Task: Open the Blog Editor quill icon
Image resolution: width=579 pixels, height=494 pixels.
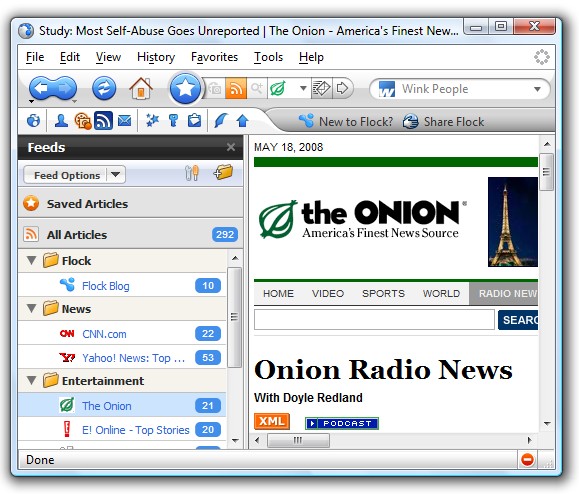Action: pos(221,120)
